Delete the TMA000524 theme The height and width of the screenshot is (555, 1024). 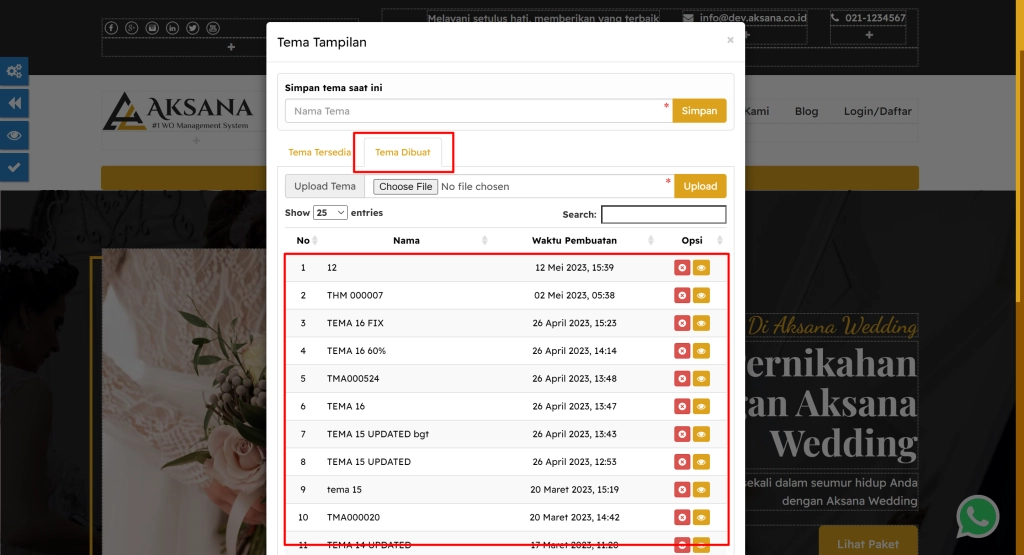tap(682, 379)
